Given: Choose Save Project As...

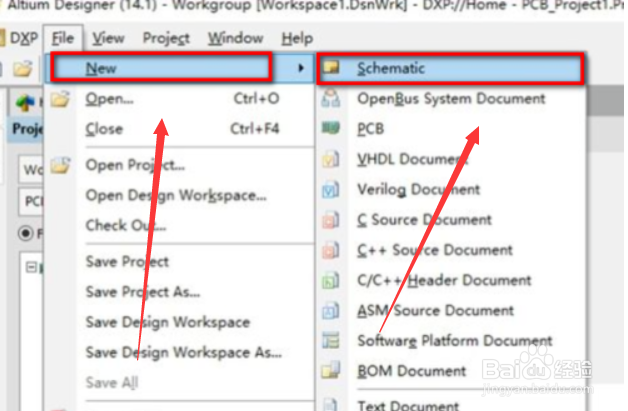Looking at the screenshot, I should [178, 292].
